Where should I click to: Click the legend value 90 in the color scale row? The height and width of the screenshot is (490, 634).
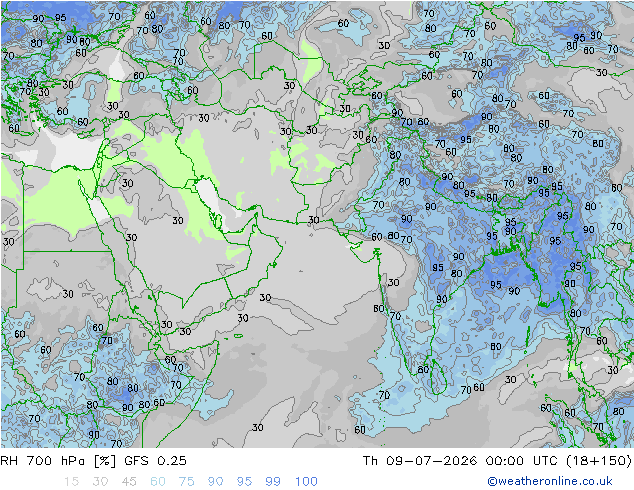[x=215, y=481]
